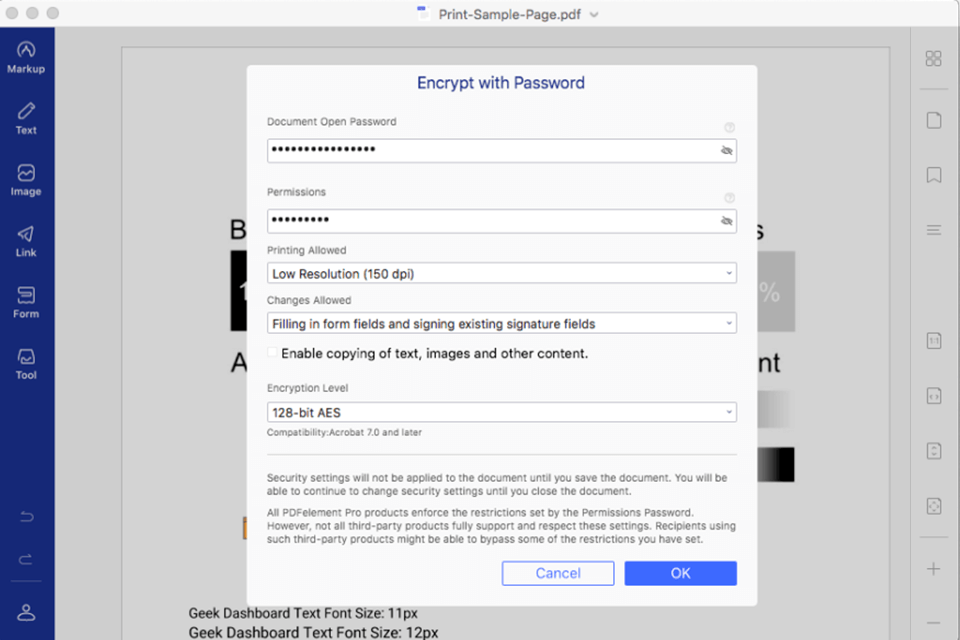Image resolution: width=960 pixels, height=640 pixels.
Task: Open the outline list icon in right panel
Action: point(934,230)
